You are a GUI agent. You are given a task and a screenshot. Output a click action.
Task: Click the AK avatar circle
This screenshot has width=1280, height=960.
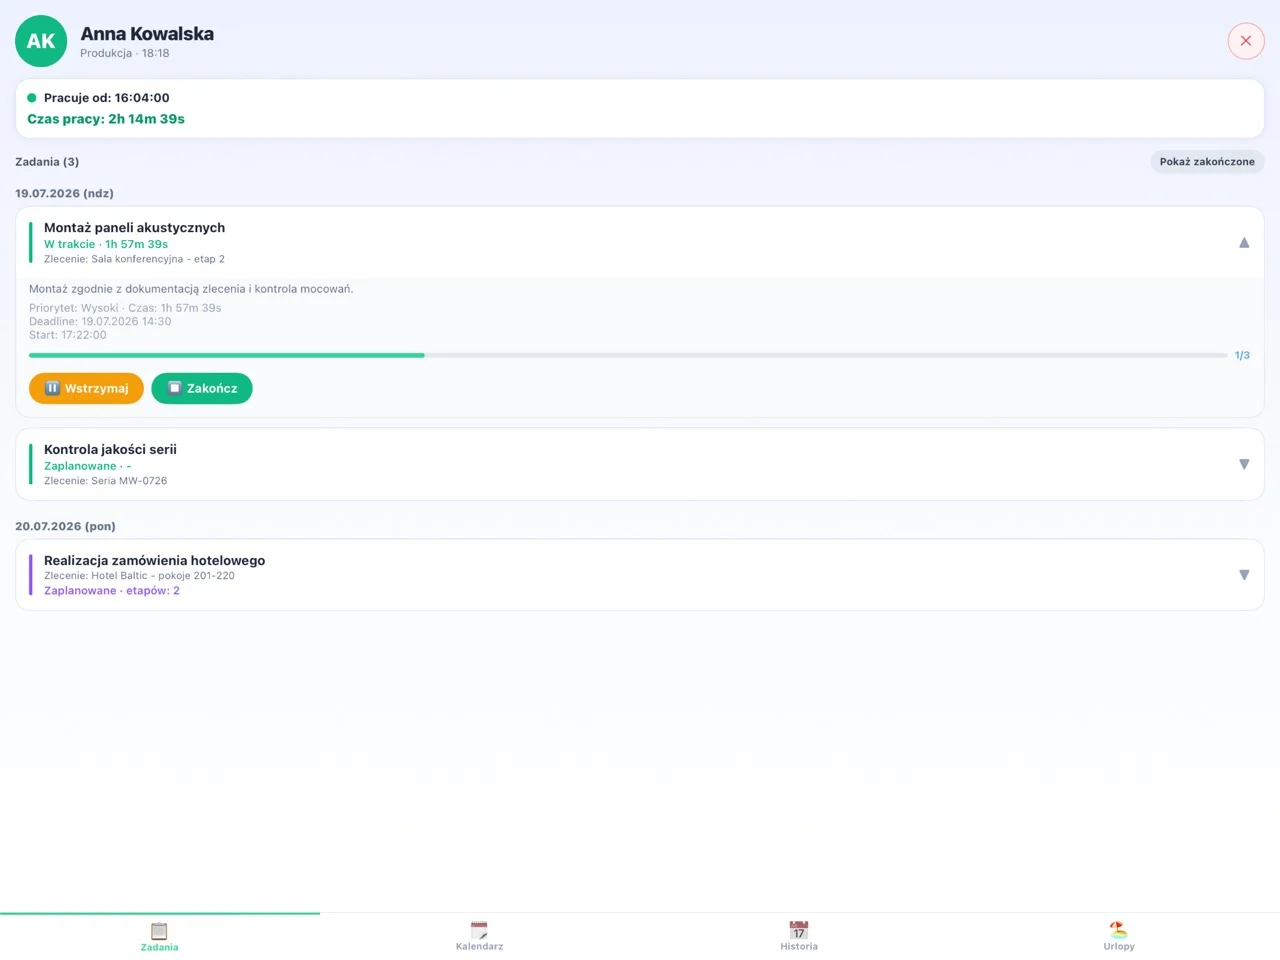(x=41, y=41)
